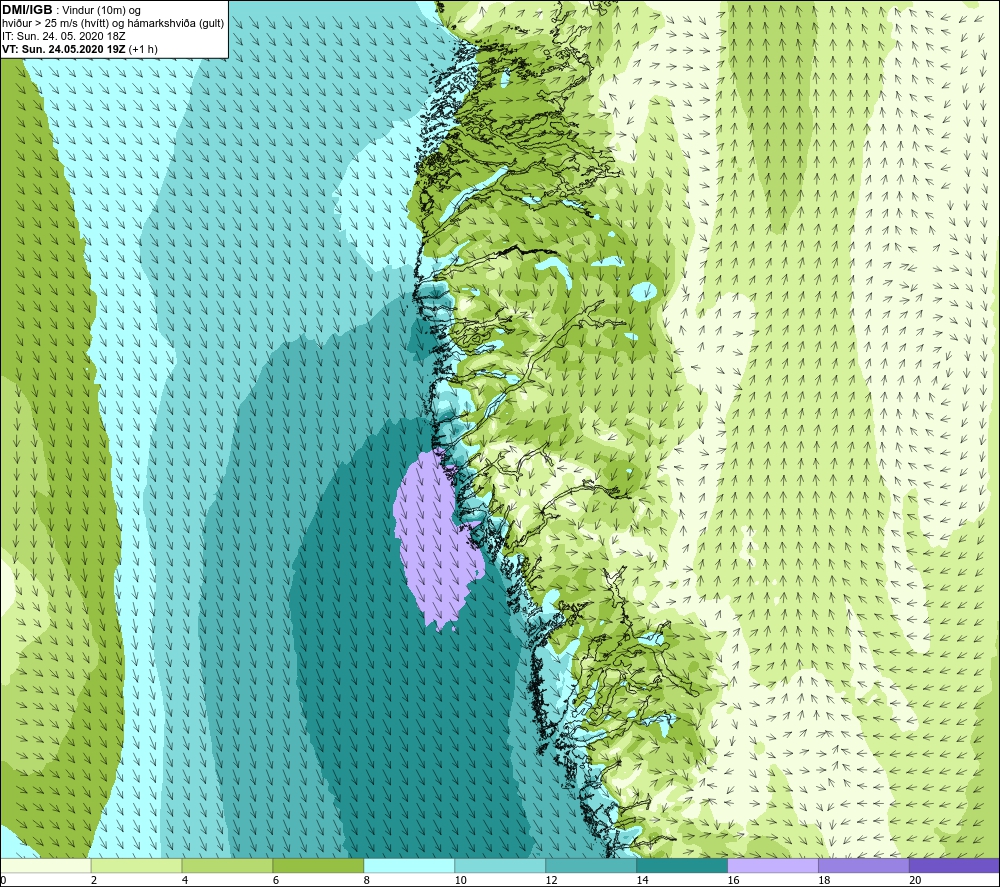The image size is (1000, 887).
Task: Click the 14–16 m/s dark teal legend swatch
Action: (682, 865)
